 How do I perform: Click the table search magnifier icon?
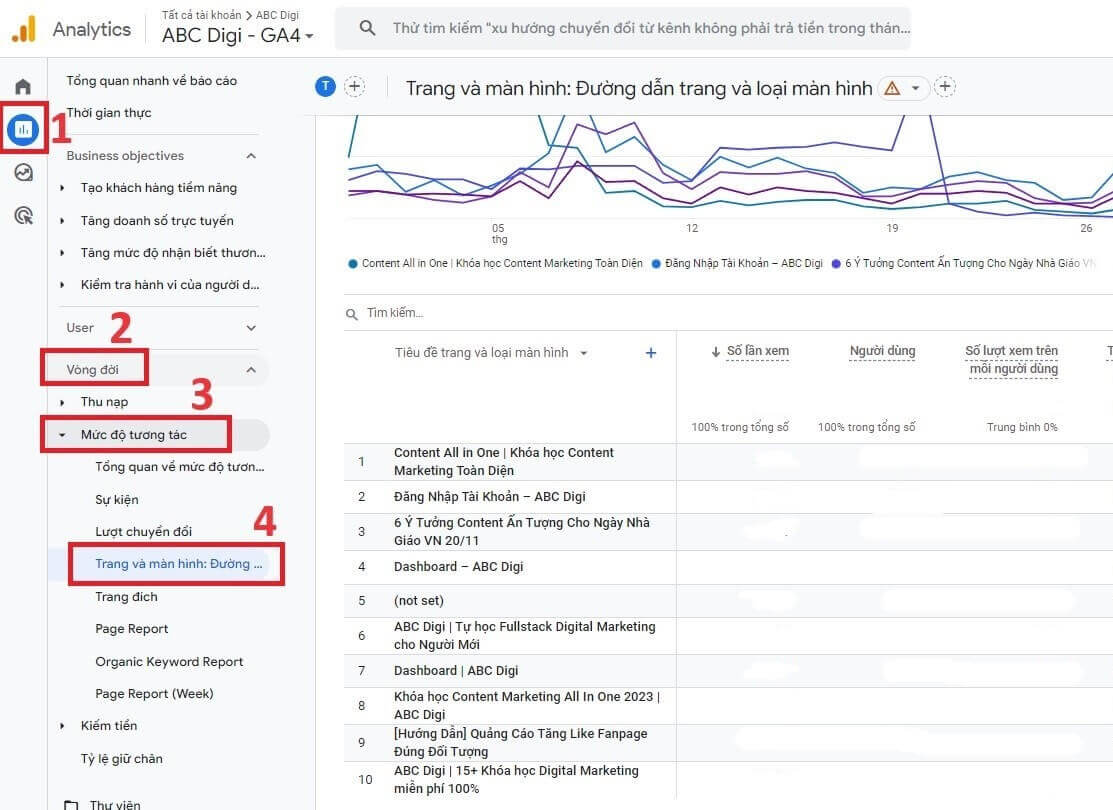pos(351,314)
